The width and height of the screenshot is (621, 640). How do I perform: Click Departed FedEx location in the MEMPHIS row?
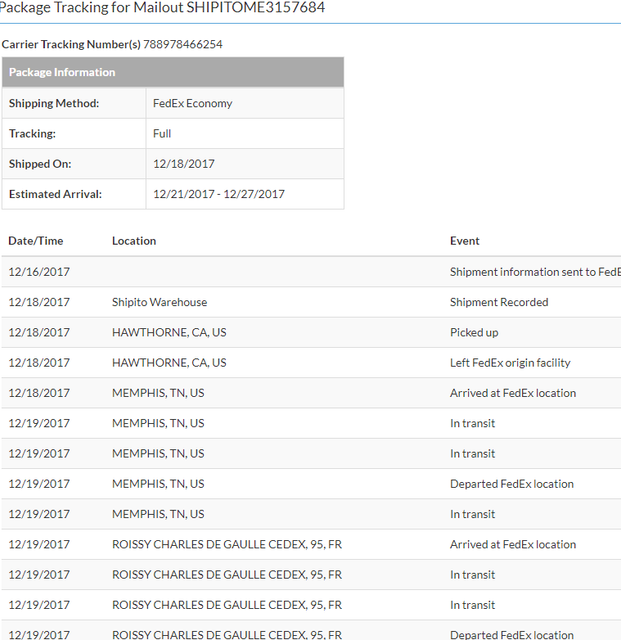point(512,484)
